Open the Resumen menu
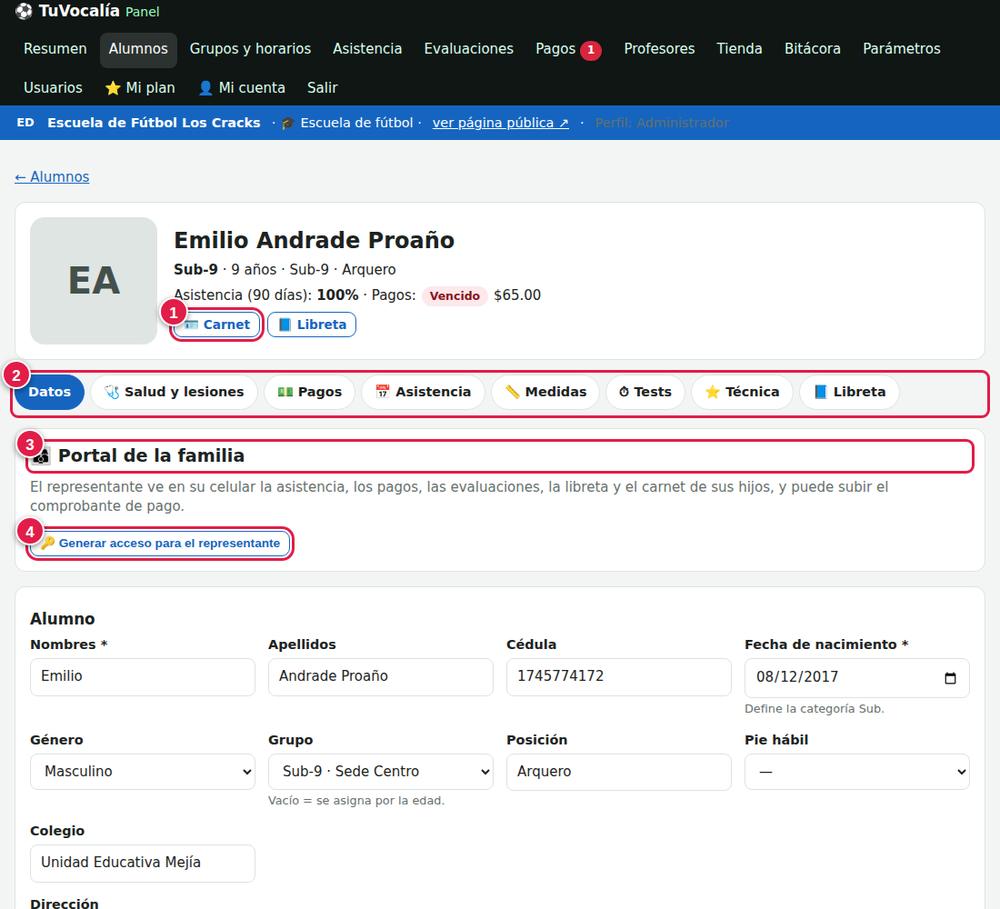This screenshot has width=1000, height=909. point(55,49)
